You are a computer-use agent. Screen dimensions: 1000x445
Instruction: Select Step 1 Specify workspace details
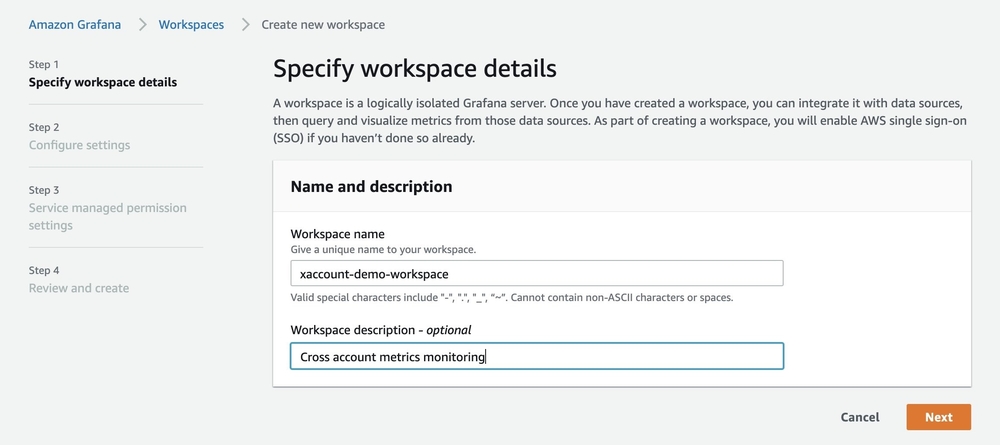103,73
